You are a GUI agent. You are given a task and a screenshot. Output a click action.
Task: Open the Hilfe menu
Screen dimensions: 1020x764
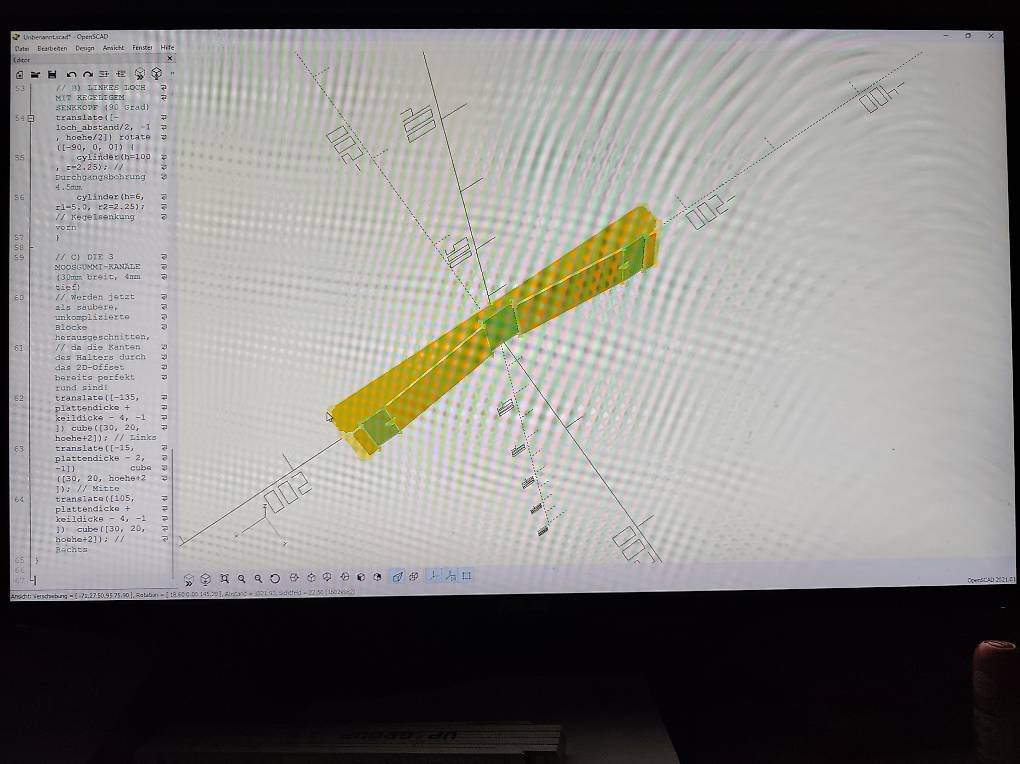[x=167, y=48]
